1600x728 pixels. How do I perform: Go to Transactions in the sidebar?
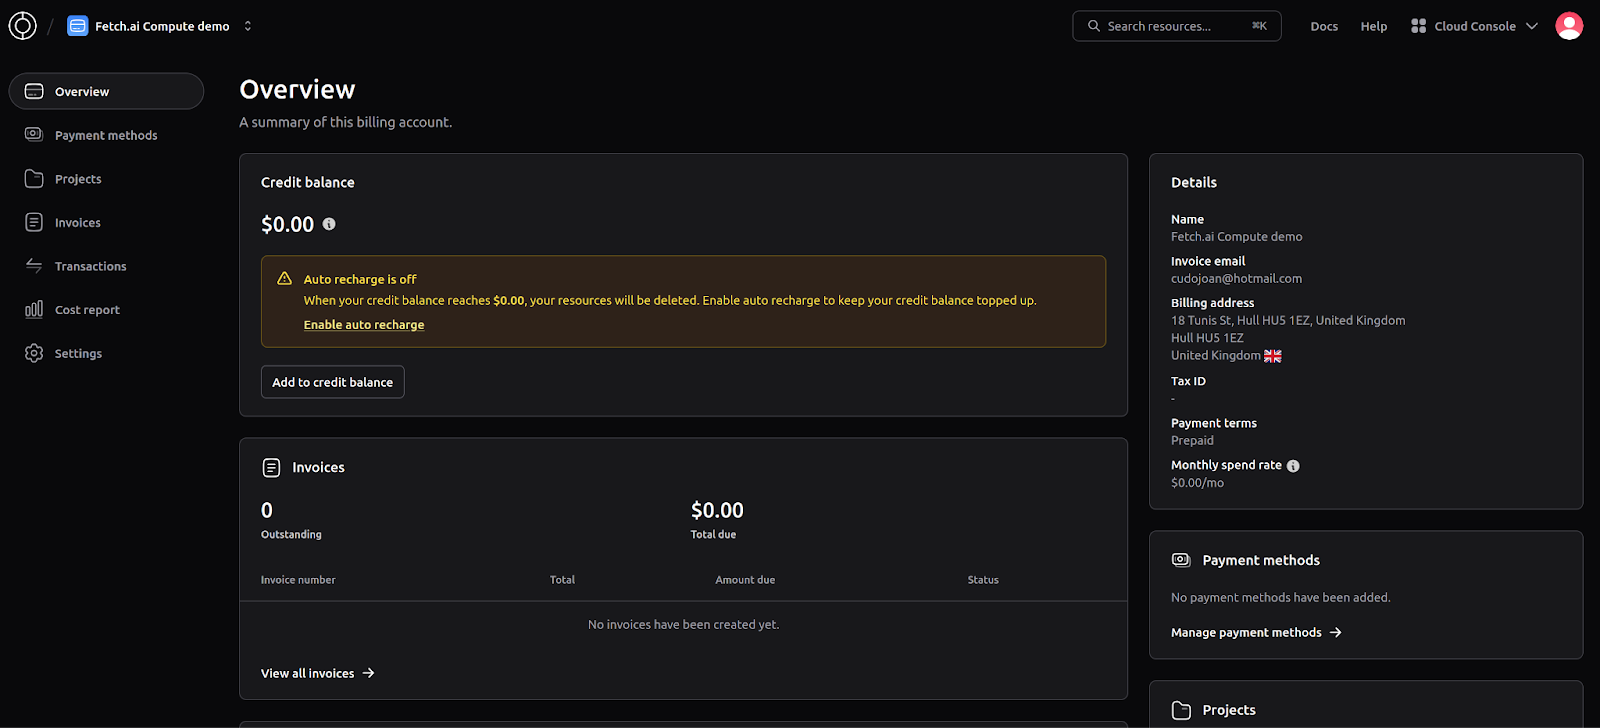click(x=90, y=266)
